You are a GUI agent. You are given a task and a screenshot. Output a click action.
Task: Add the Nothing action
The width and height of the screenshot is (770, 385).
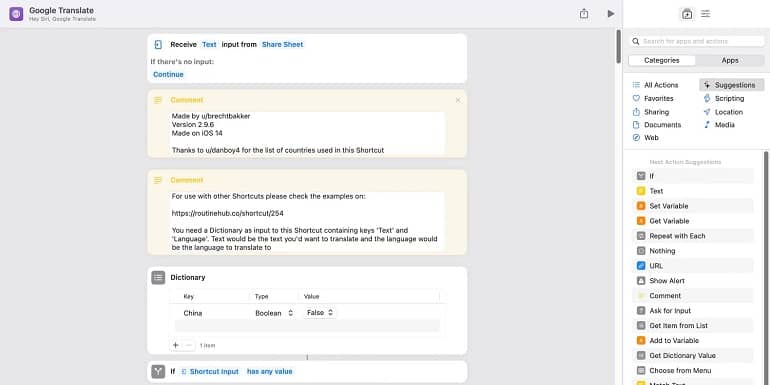pos(692,251)
